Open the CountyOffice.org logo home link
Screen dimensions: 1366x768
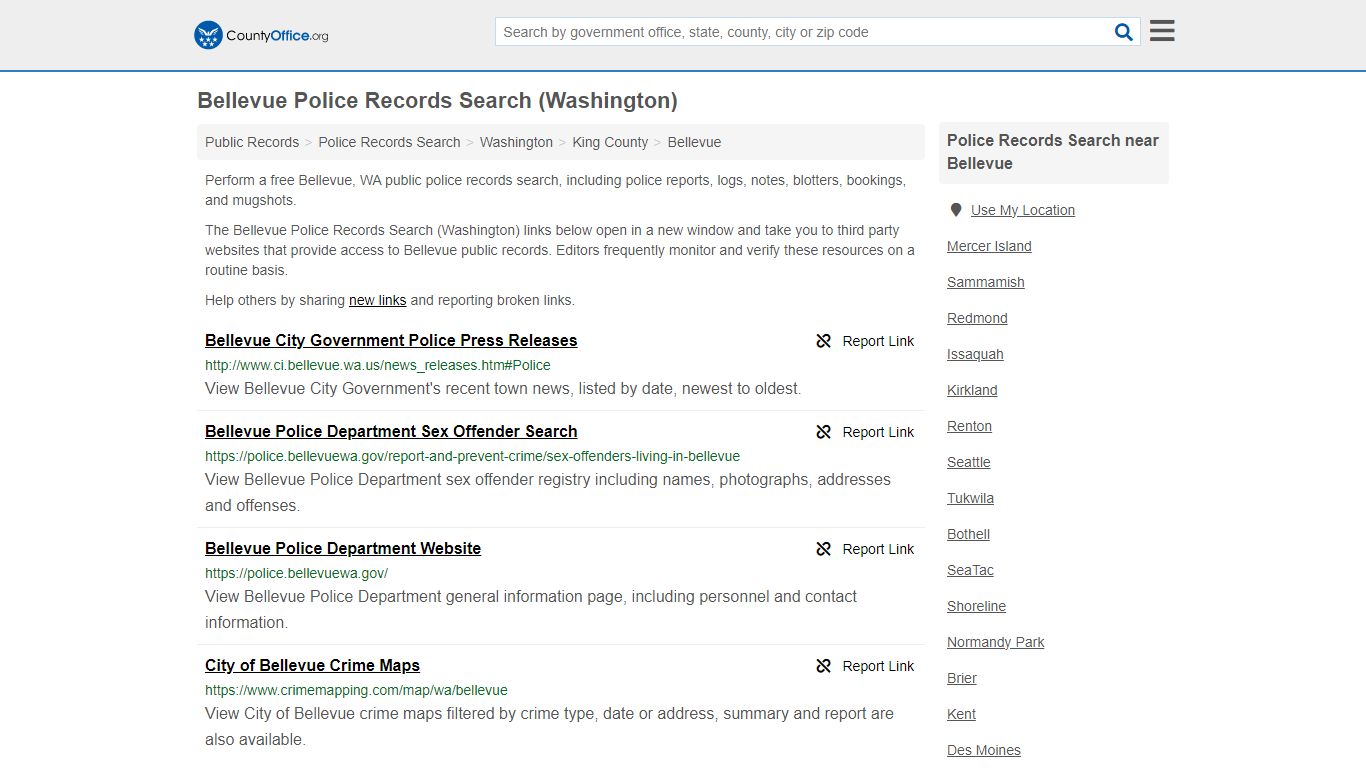[261, 35]
